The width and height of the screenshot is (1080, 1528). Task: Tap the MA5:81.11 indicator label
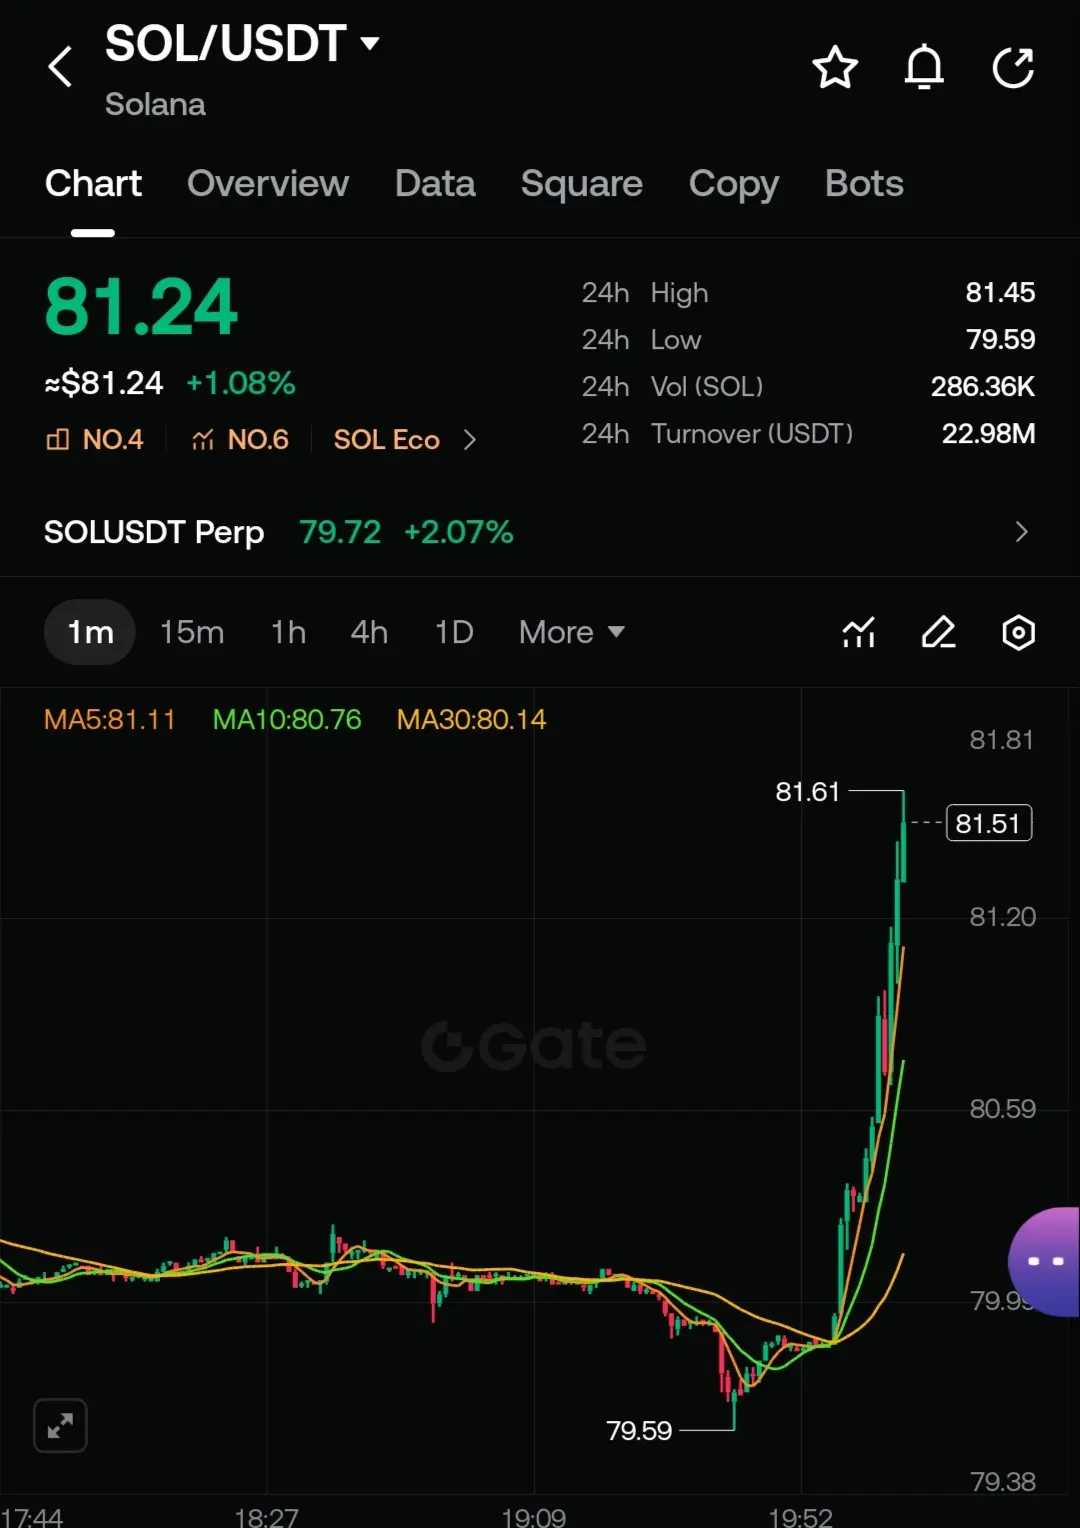pos(110,720)
